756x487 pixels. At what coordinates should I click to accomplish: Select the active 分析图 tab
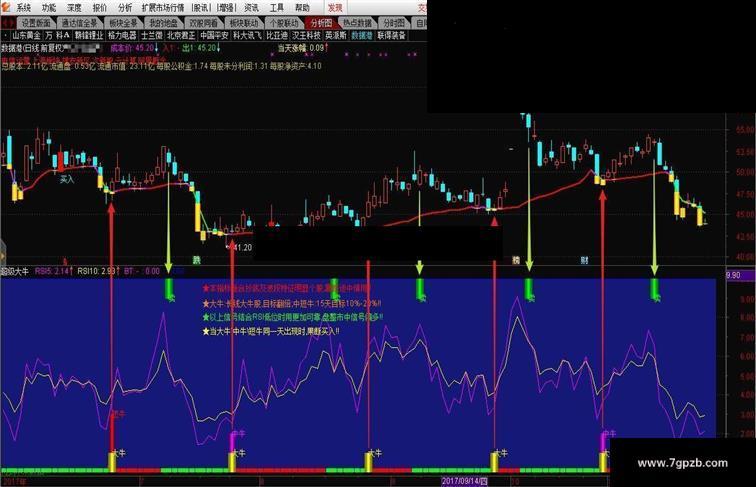pyautogui.click(x=321, y=23)
